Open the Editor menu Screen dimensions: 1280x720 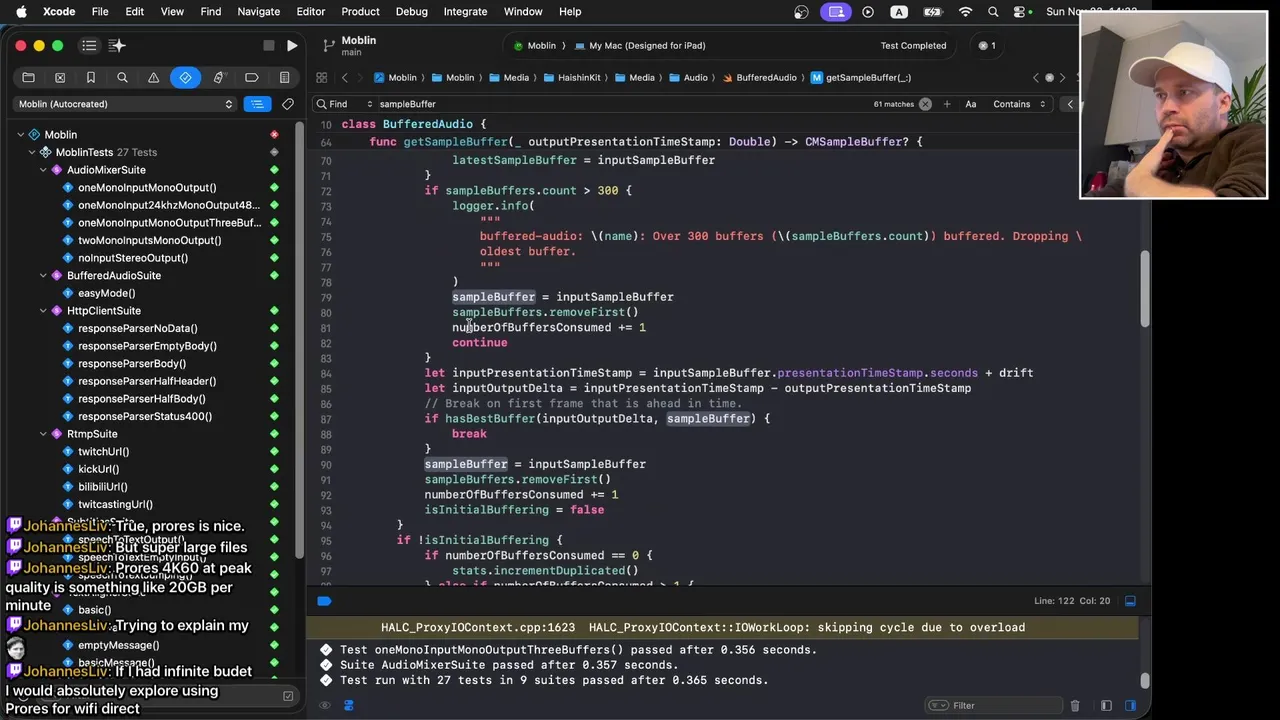pyautogui.click(x=310, y=12)
